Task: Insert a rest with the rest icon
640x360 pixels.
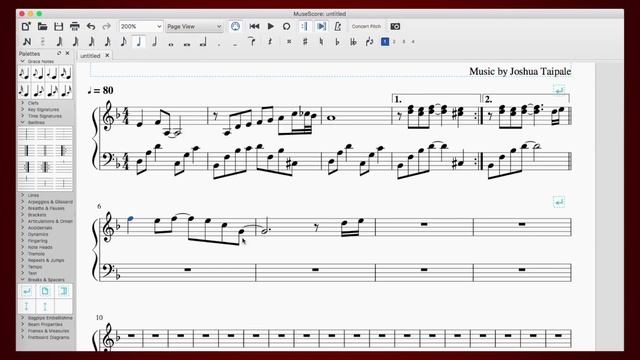Action: (x=270, y=42)
